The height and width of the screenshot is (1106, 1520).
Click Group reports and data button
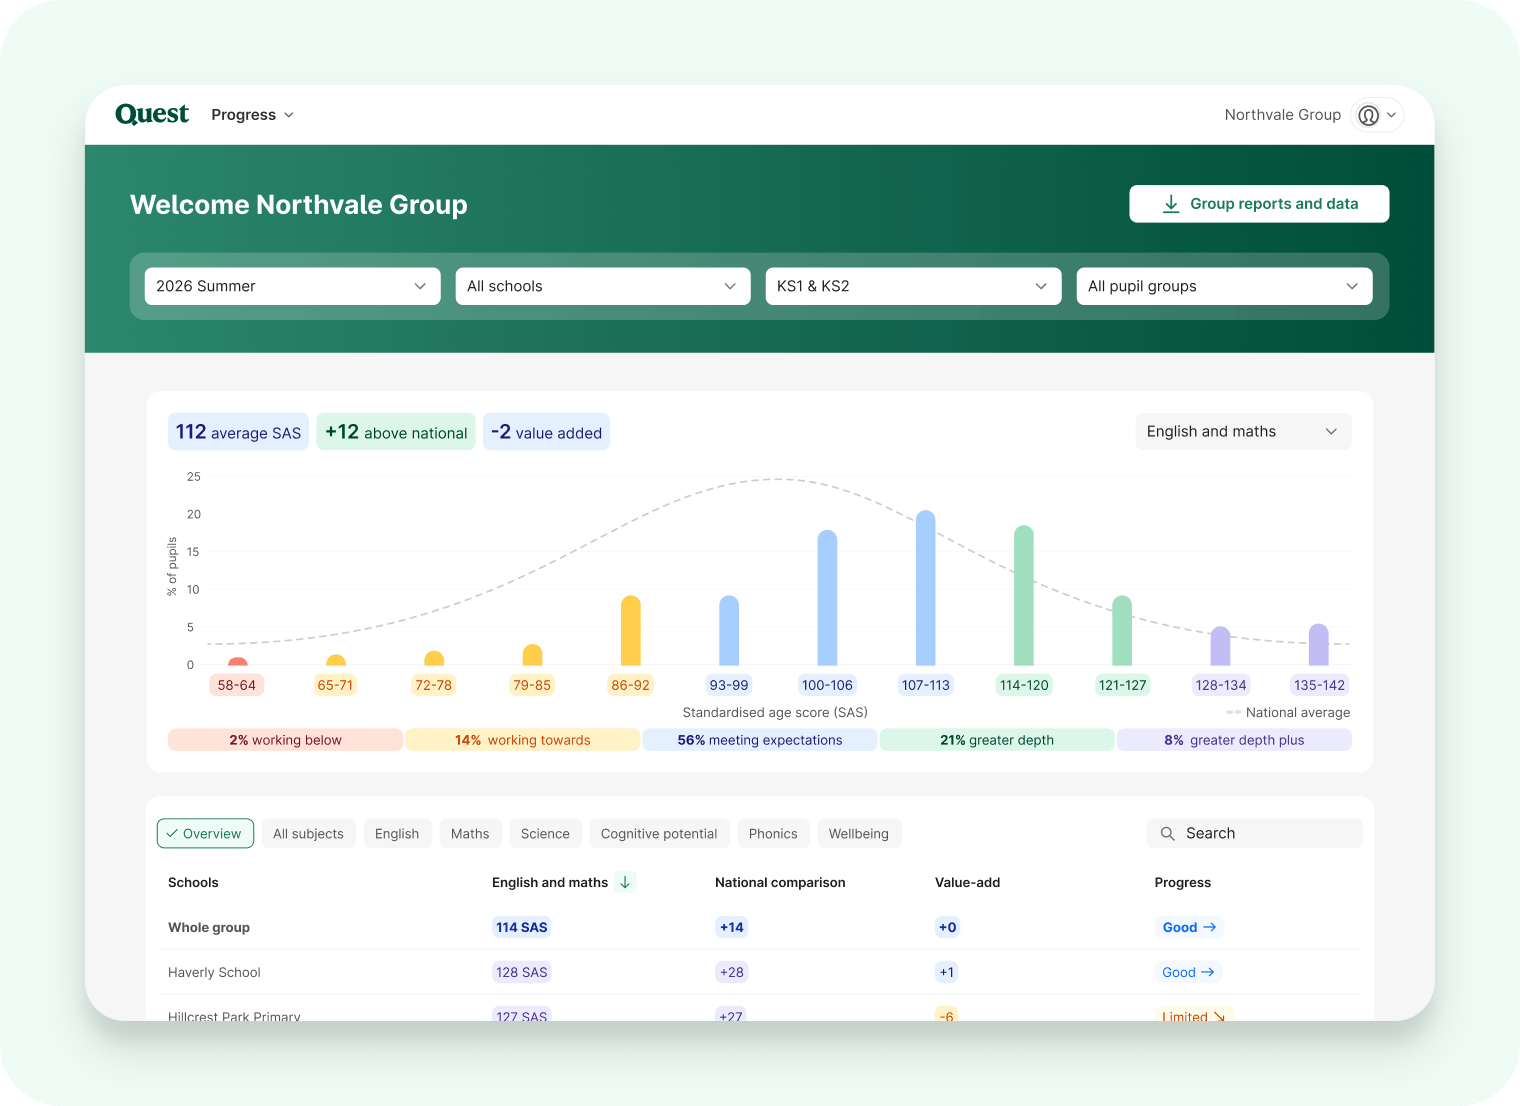(1259, 204)
